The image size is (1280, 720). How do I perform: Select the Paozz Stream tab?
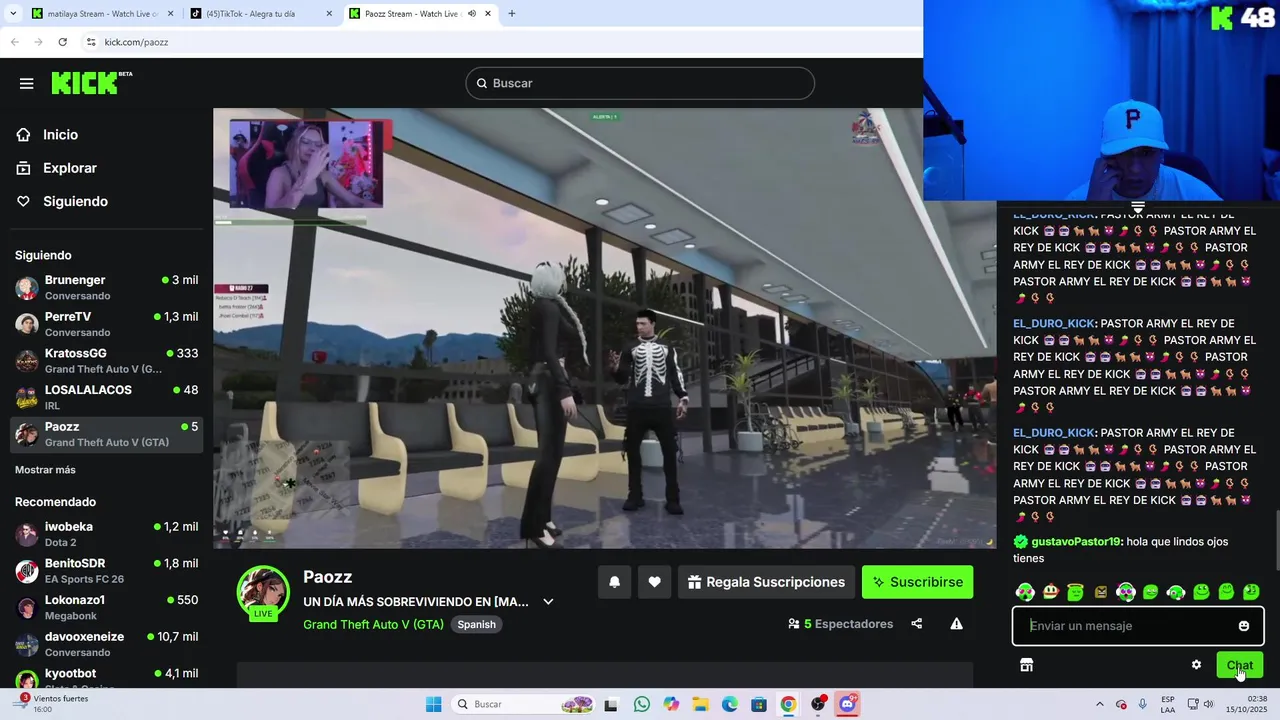pyautogui.click(x=420, y=14)
